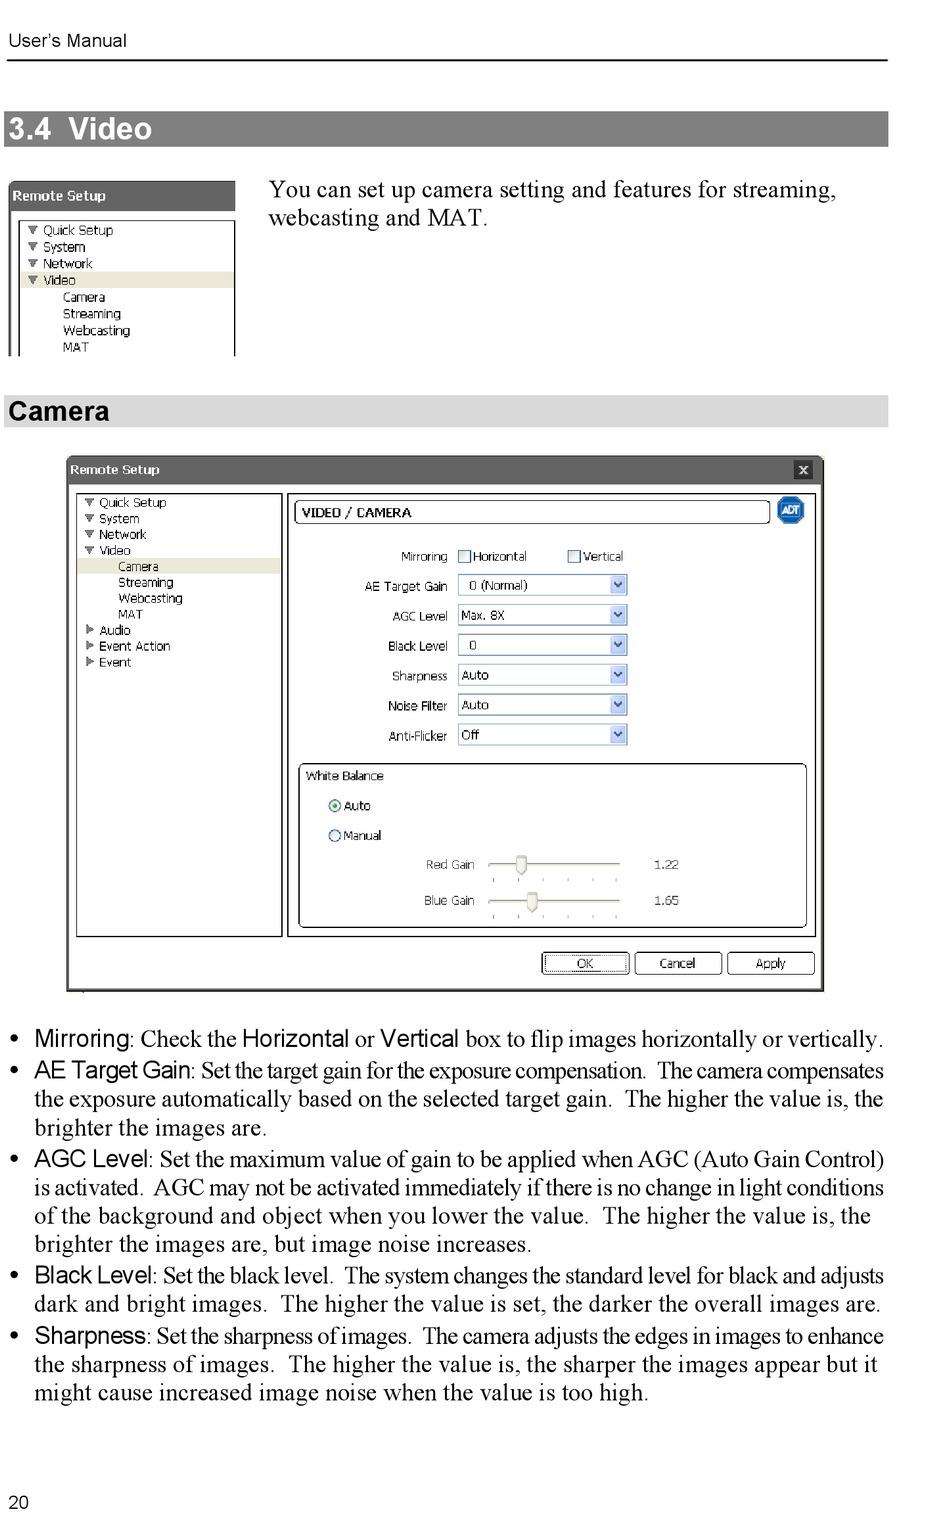Click the Sharpness label
Screen dimensions: 950x1521
click(x=419, y=676)
